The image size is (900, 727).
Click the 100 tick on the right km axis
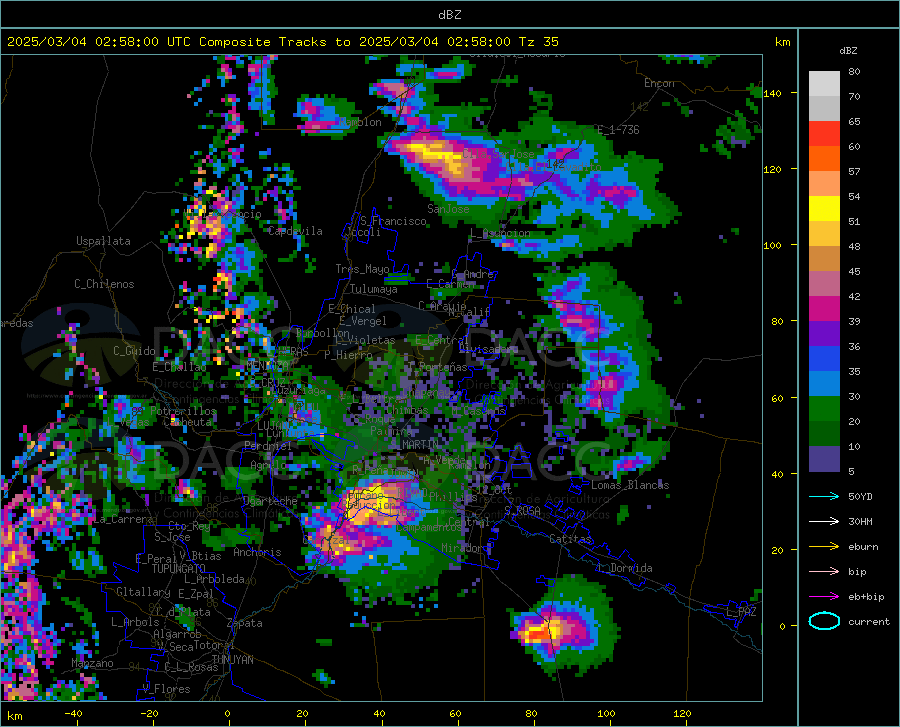773,245
